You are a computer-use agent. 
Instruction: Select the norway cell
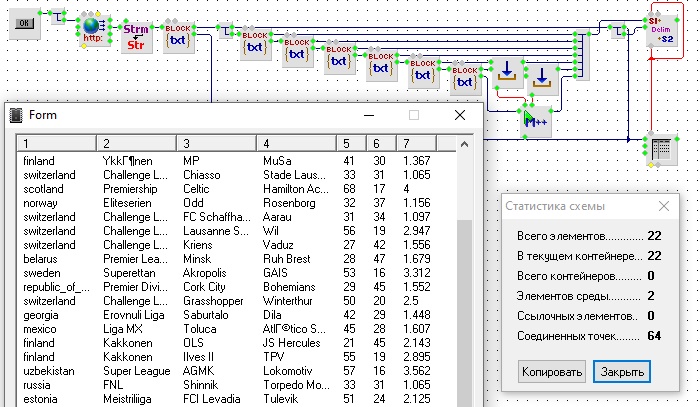point(40,203)
